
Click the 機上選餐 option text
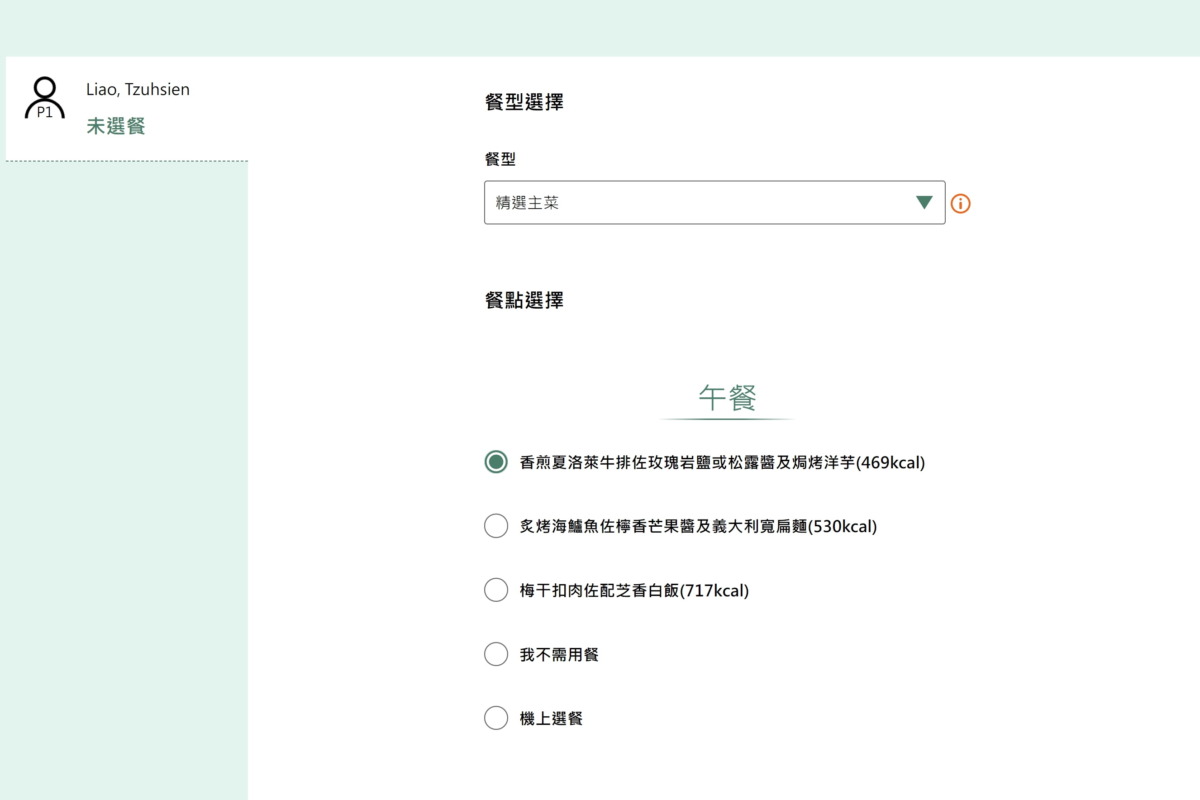(551, 718)
